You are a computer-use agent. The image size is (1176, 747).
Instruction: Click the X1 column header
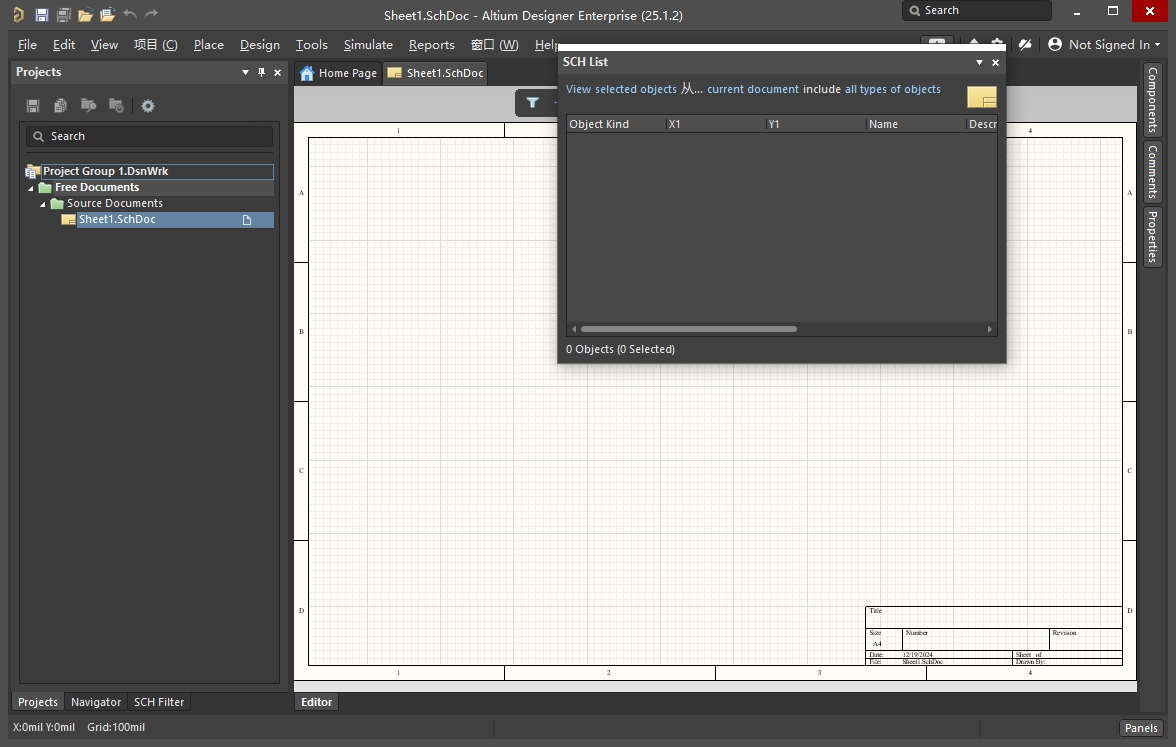(716, 124)
